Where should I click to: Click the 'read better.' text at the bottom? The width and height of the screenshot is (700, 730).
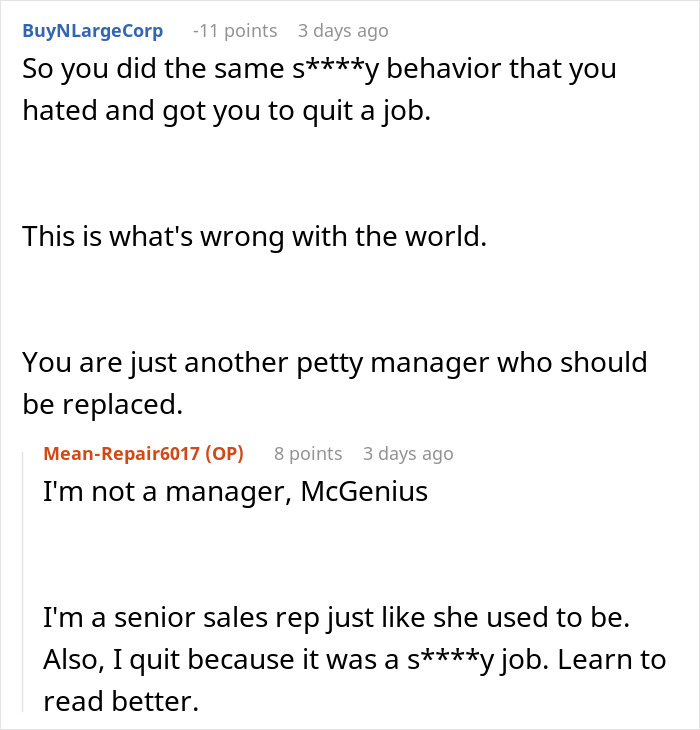point(121,701)
